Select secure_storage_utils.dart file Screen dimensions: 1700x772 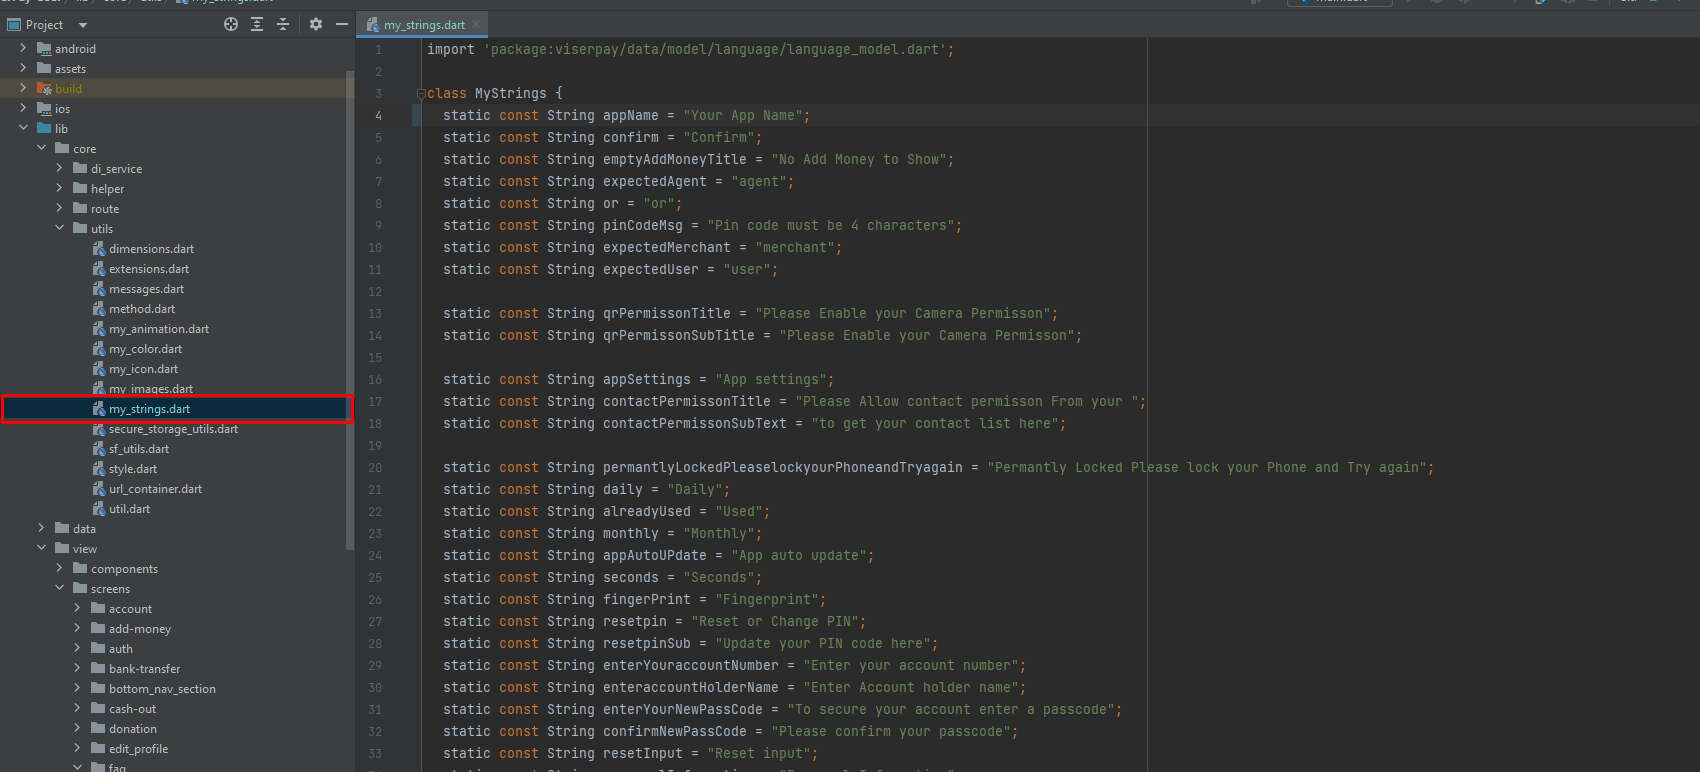tap(173, 429)
